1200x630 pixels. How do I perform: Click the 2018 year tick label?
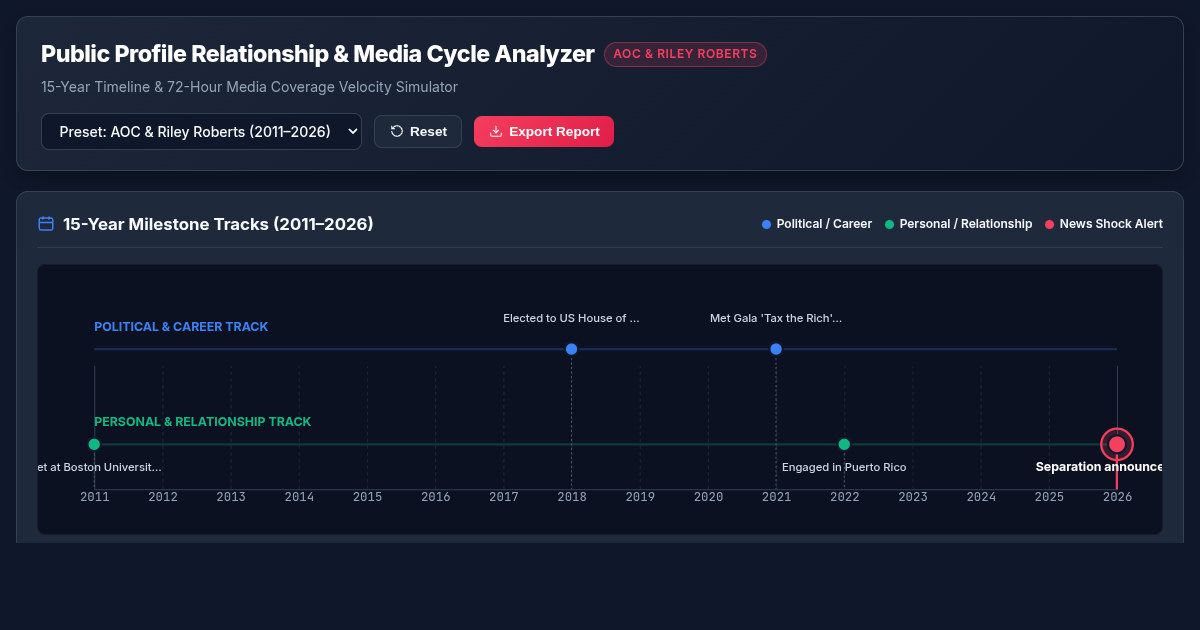(572, 497)
